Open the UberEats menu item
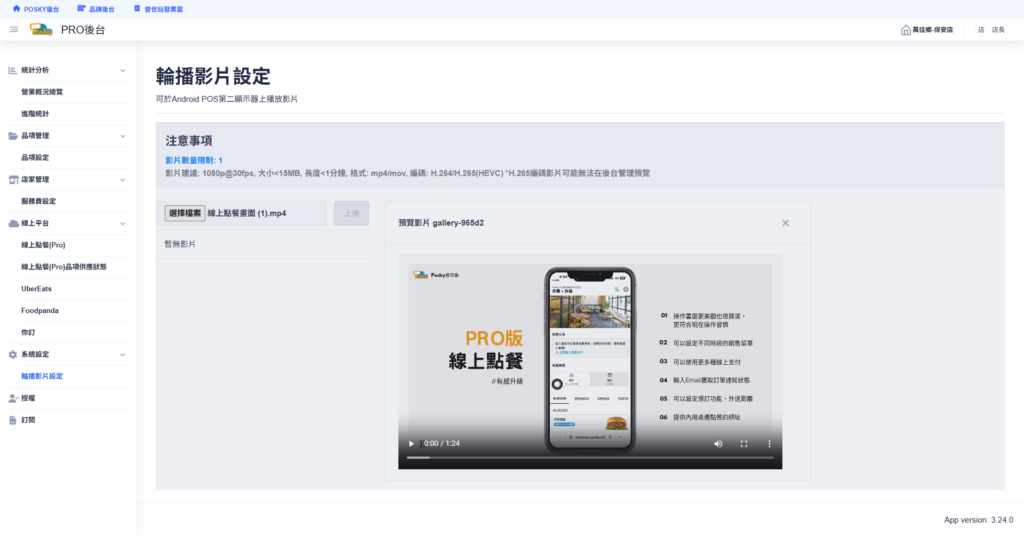Image resolution: width=1024 pixels, height=536 pixels. [36, 288]
